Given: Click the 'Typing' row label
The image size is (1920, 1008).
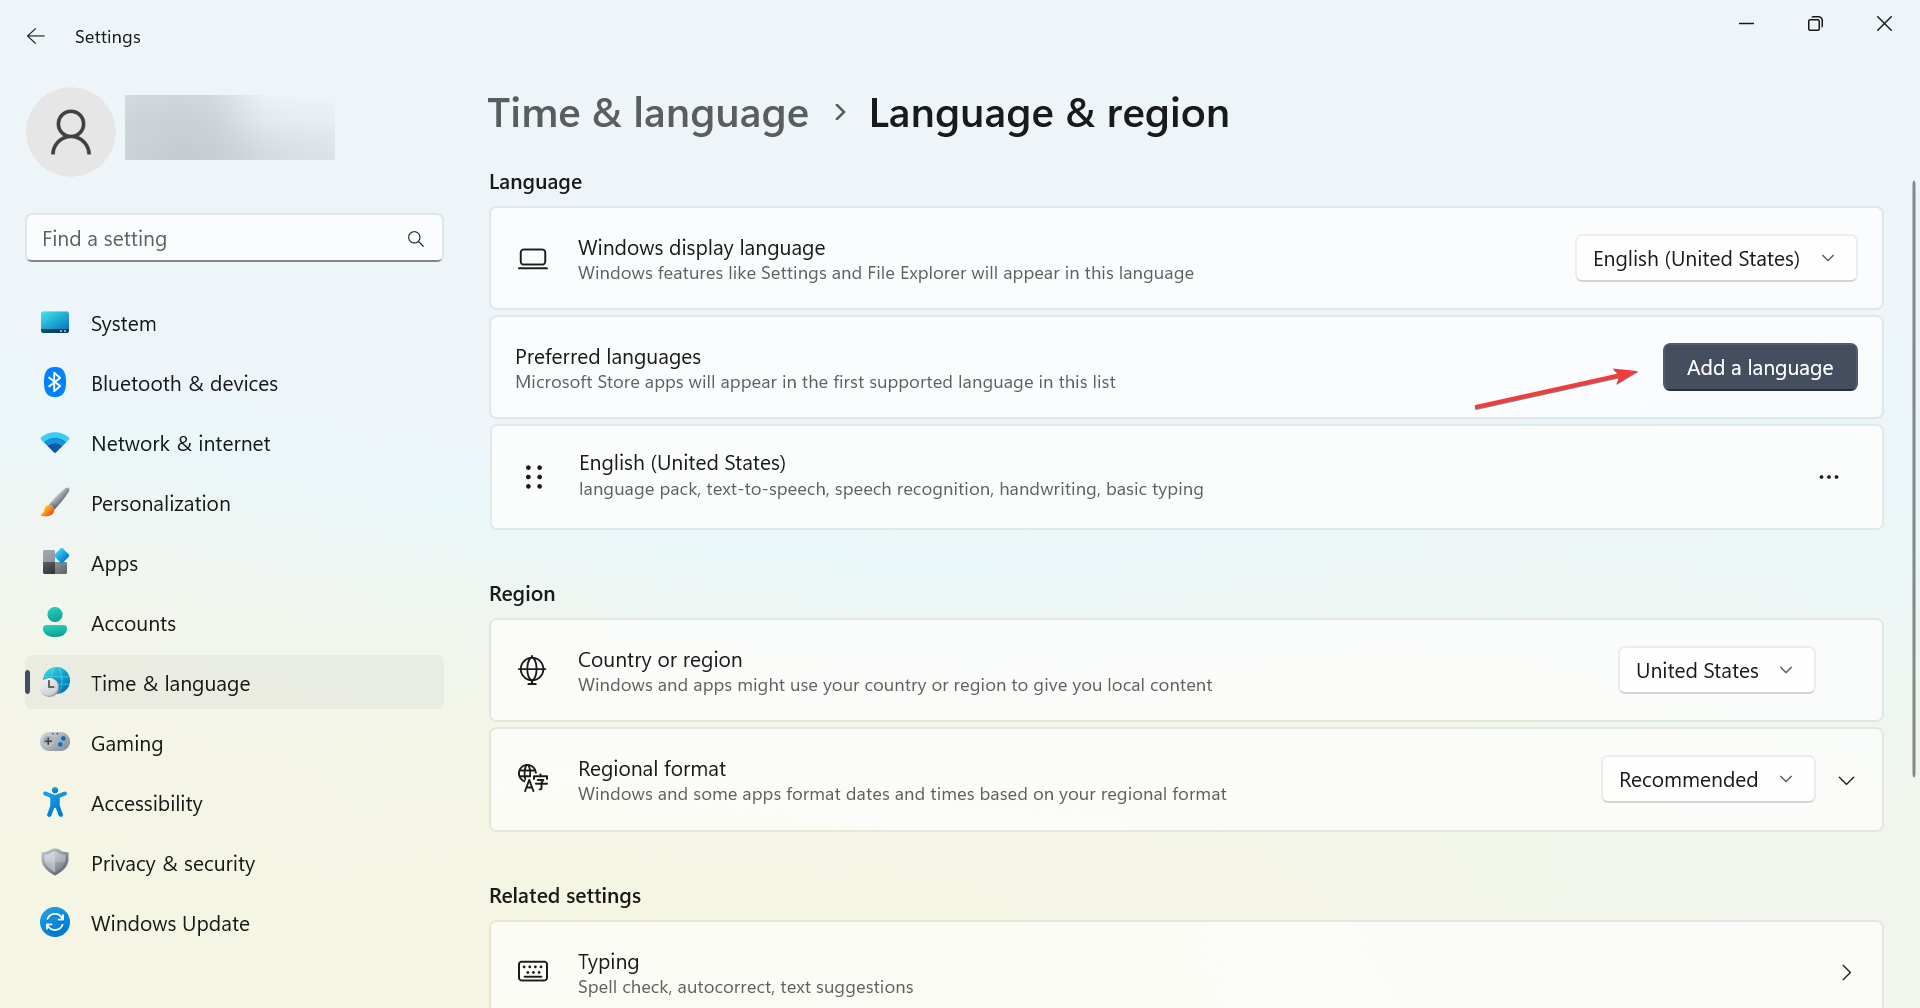Looking at the screenshot, I should (x=608, y=961).
